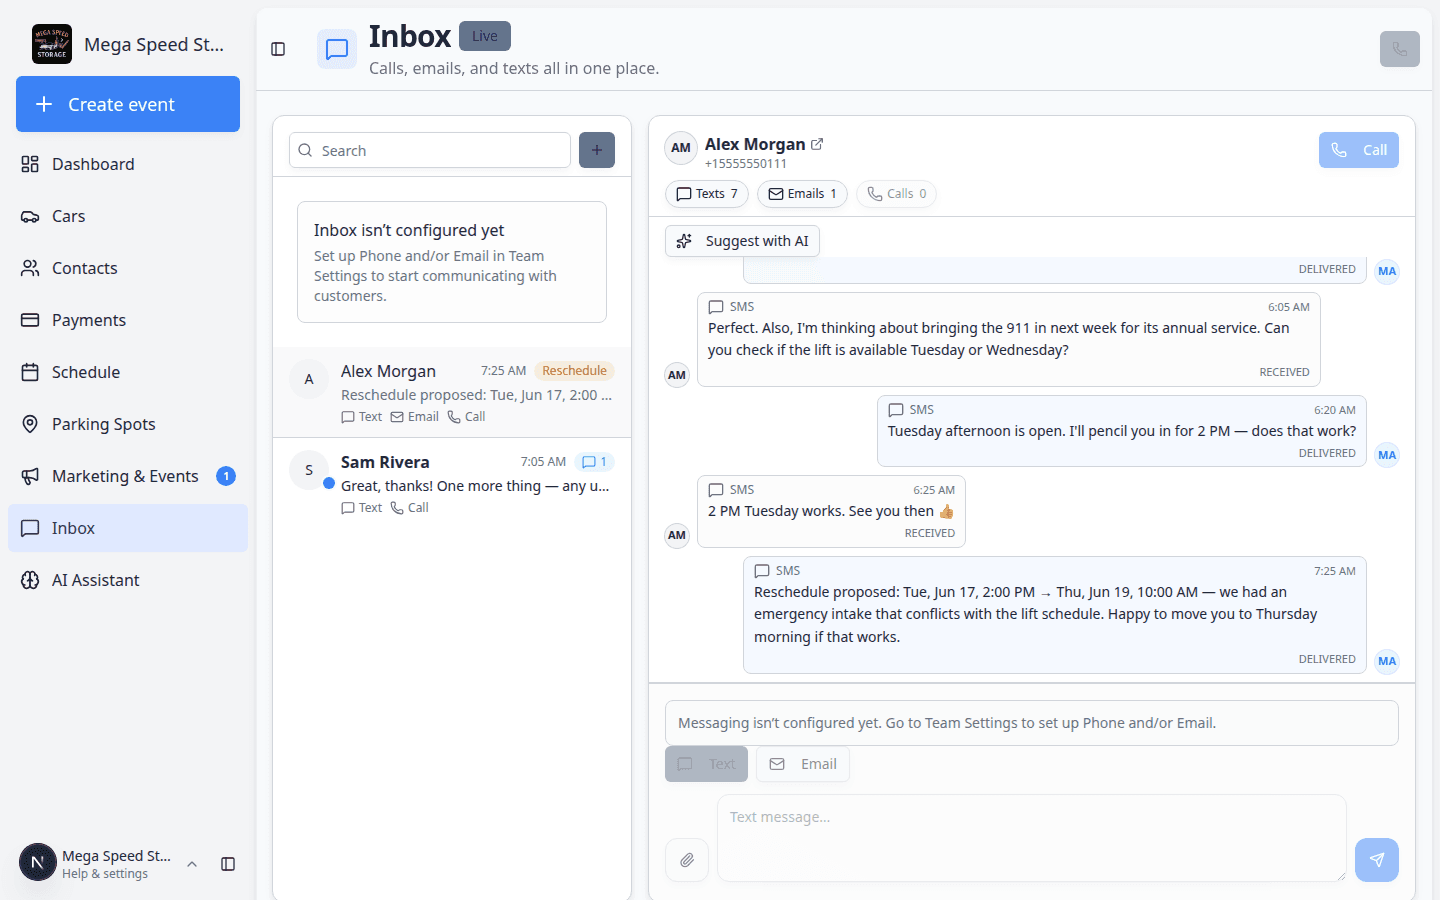This screenshot has width=1440, height=900.
Task: Click the send message arrow button
Action: tap(1377, 860)
